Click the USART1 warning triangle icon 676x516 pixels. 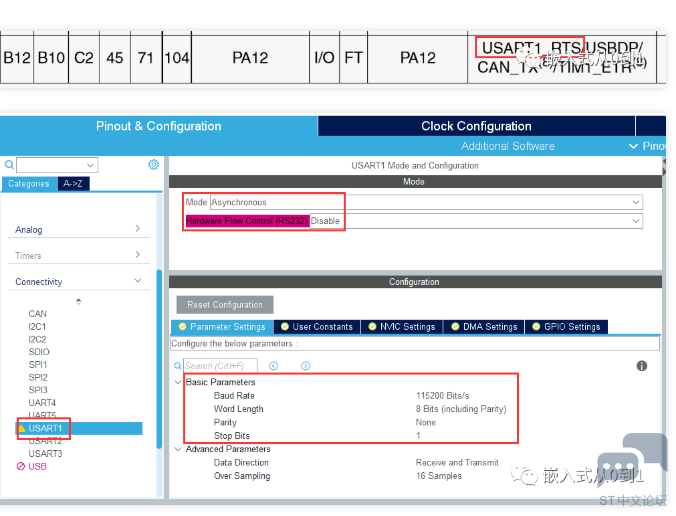point(22,428)
